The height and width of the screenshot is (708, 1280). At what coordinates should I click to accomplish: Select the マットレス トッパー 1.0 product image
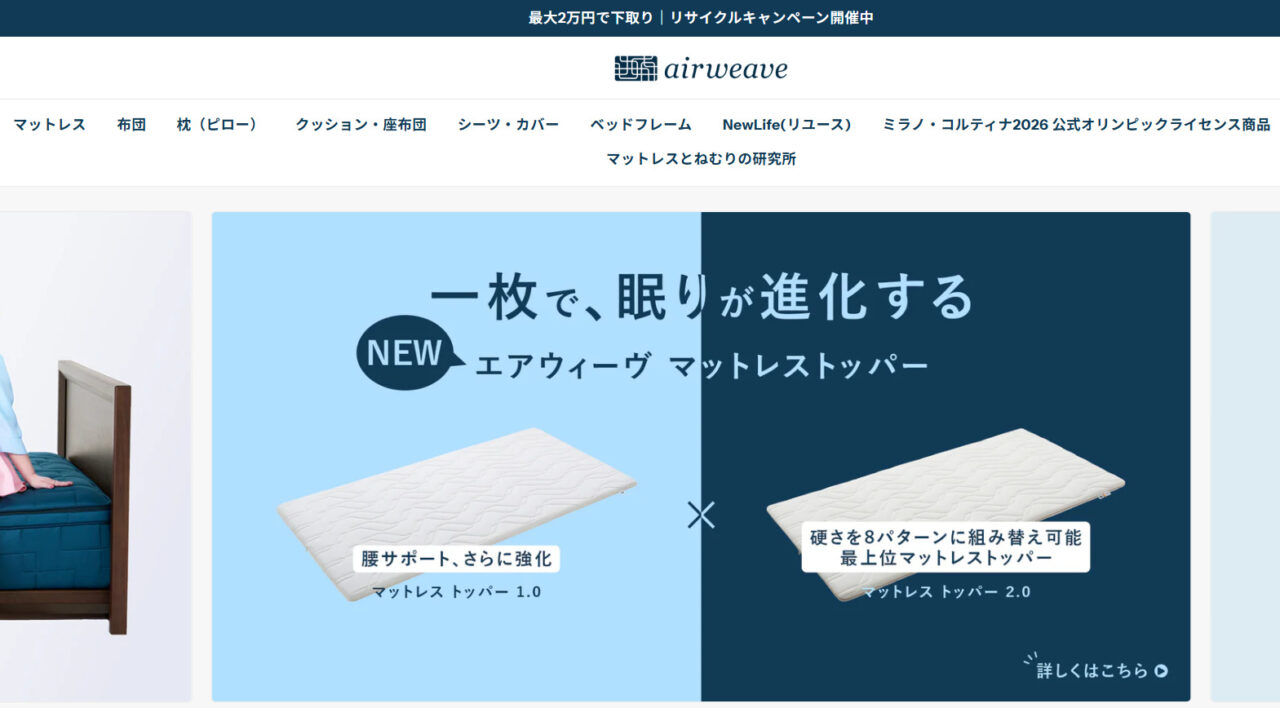click(456, 513)
